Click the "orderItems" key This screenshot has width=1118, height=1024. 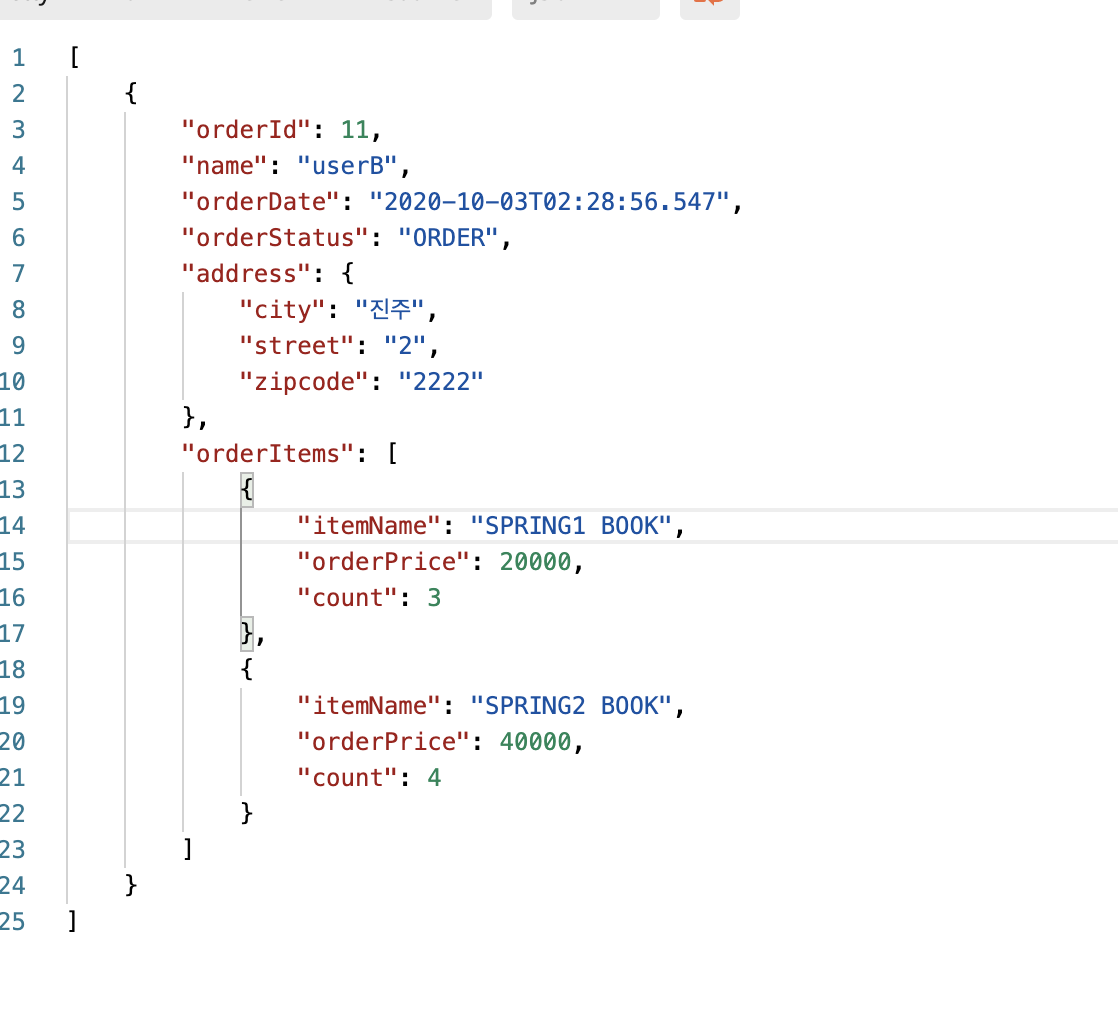268,454
